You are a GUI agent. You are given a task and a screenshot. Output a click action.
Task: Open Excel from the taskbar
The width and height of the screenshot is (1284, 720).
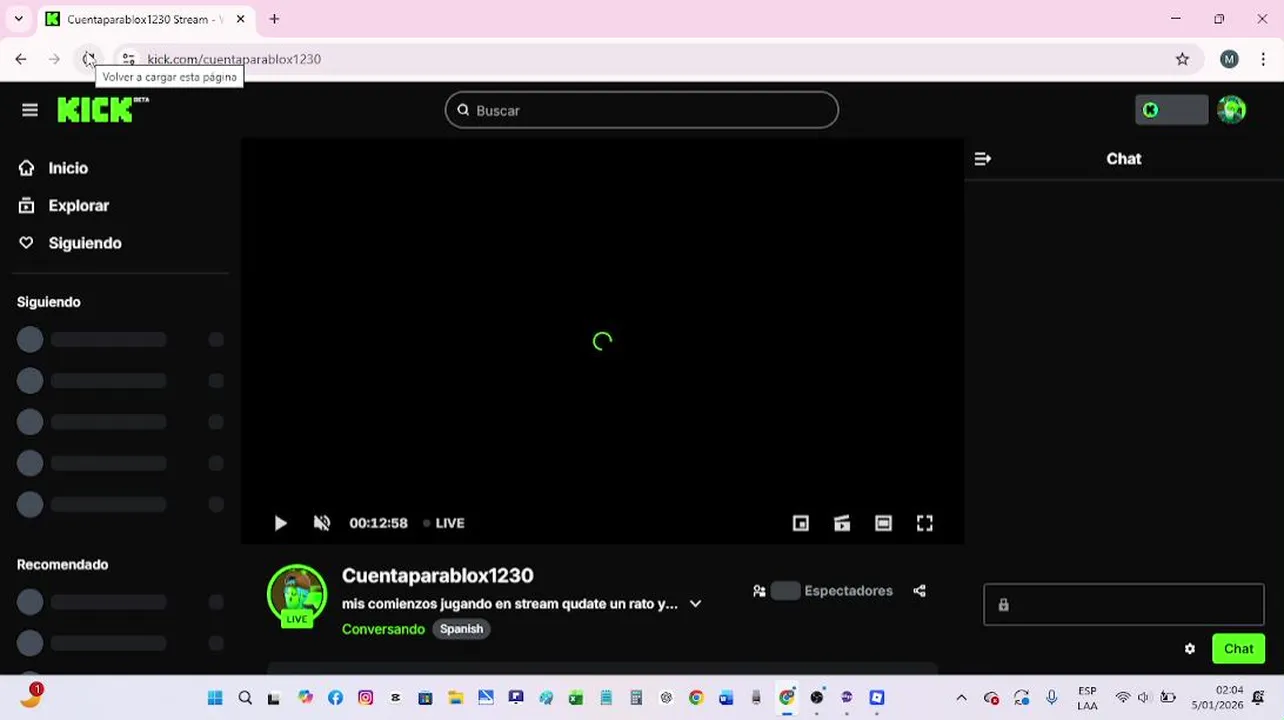[x=575, y=698]
